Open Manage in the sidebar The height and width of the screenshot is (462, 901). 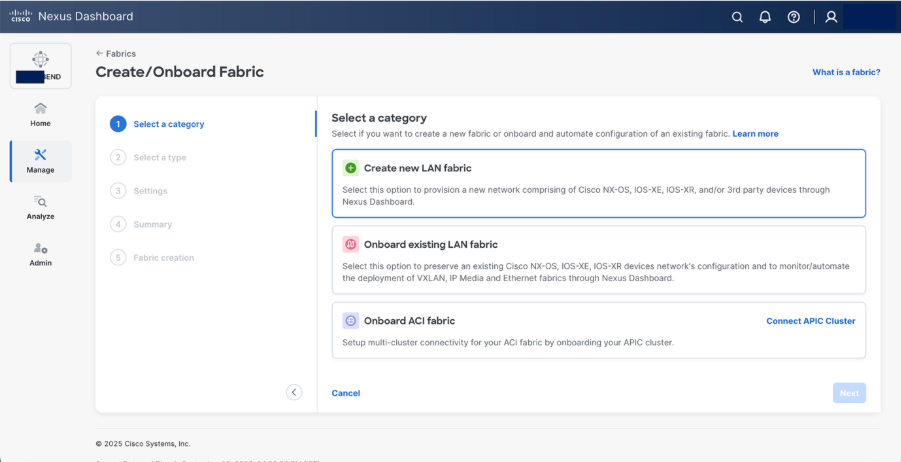click(40, 160)
